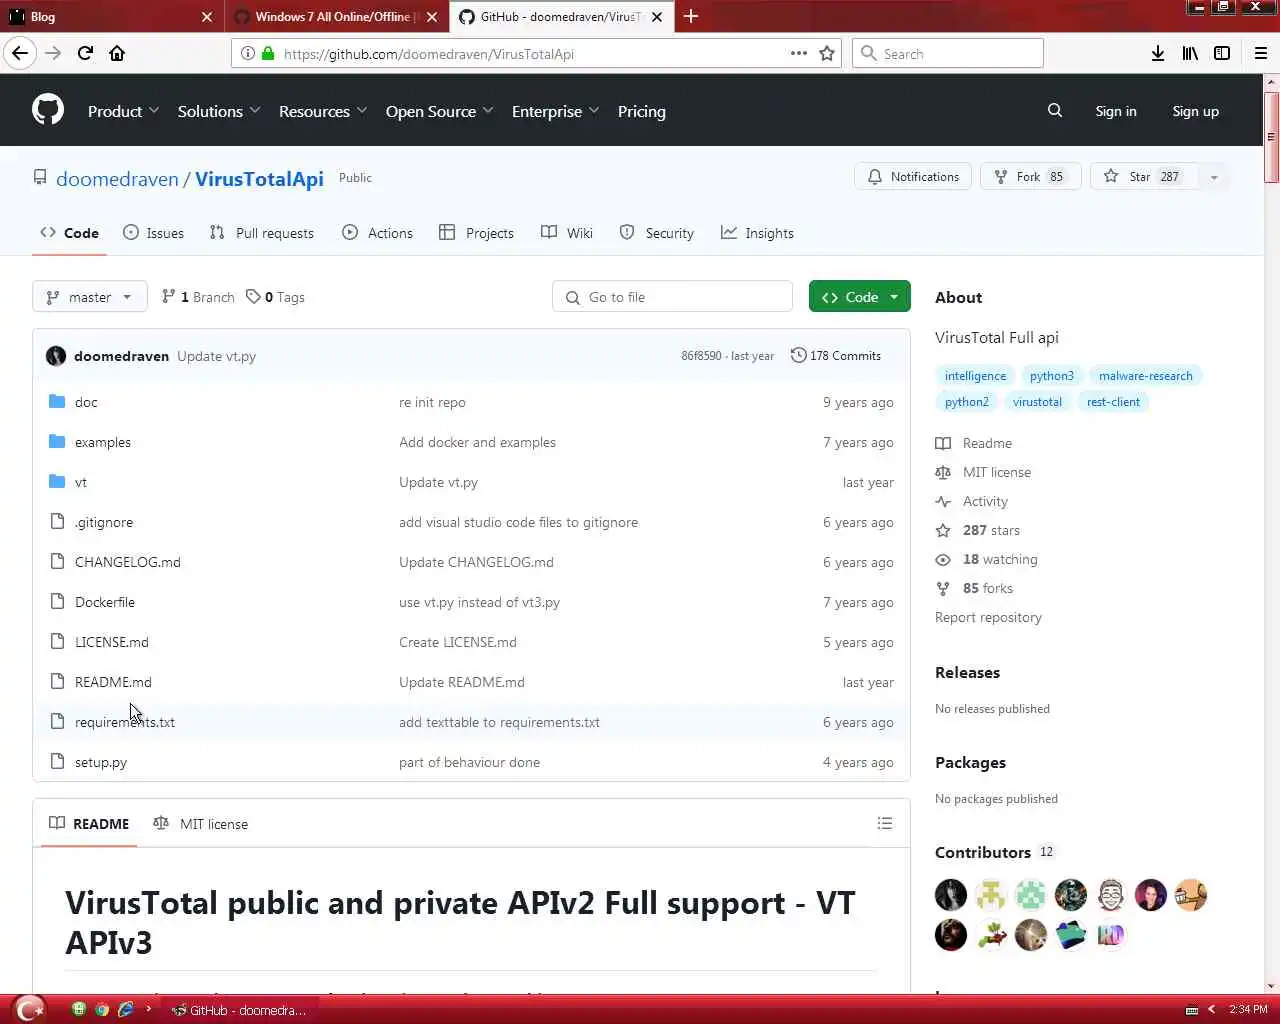Switch to the Insights tab
This screenshot has height=1024, width=1280.
coord(757,233)
